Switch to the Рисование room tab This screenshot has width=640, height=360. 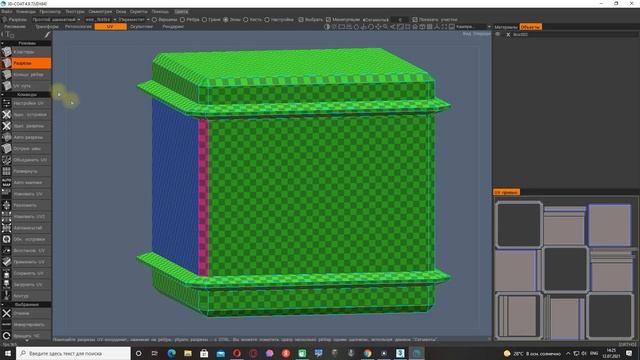coord(15,27)
